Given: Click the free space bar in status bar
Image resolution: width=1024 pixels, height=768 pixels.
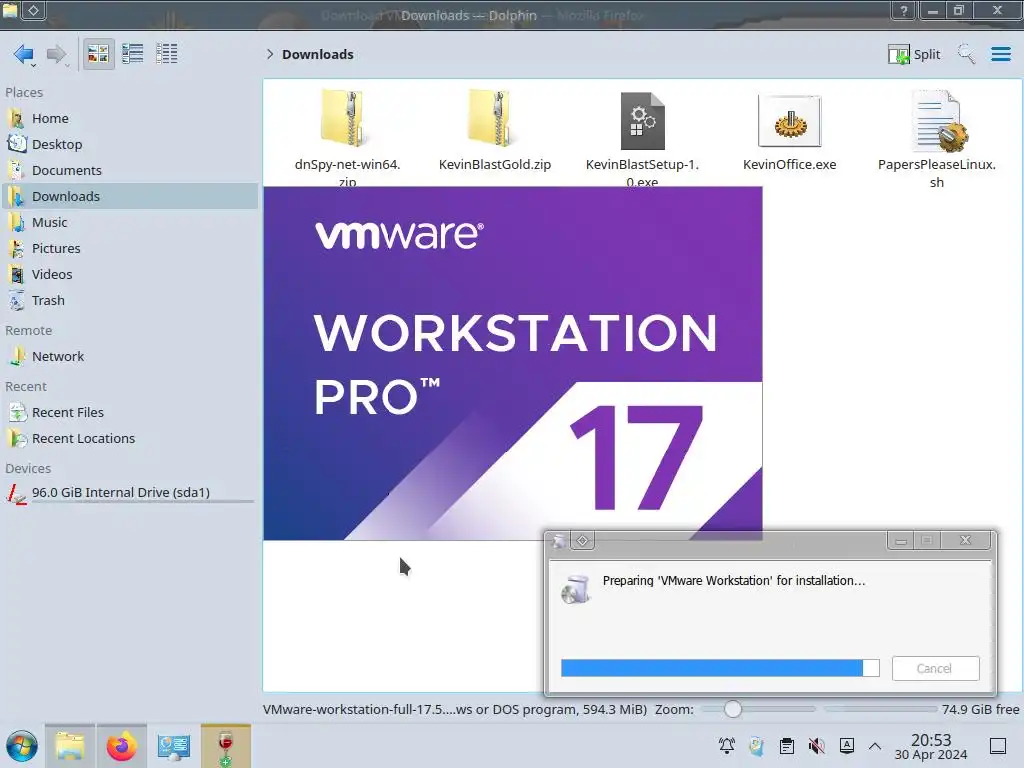Looking at the screenshot, I should pyautogui.click(x=880, y=709).
